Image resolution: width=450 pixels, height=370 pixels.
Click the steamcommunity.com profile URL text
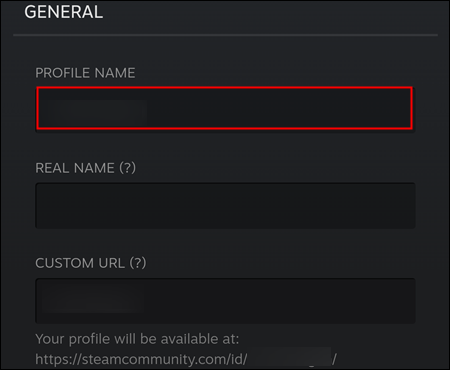click(x=186, y=359)
